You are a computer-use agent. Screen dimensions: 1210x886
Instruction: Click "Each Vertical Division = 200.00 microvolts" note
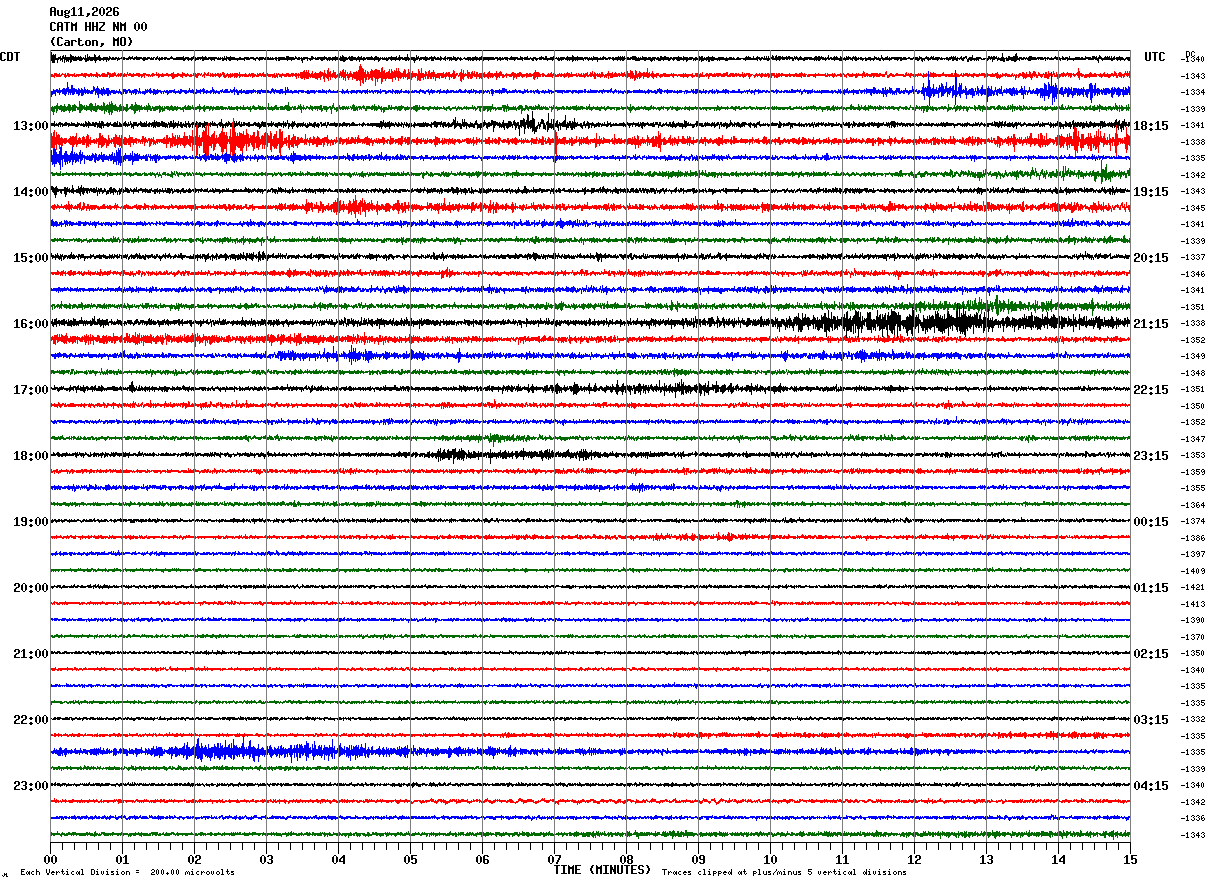[127, 872]
